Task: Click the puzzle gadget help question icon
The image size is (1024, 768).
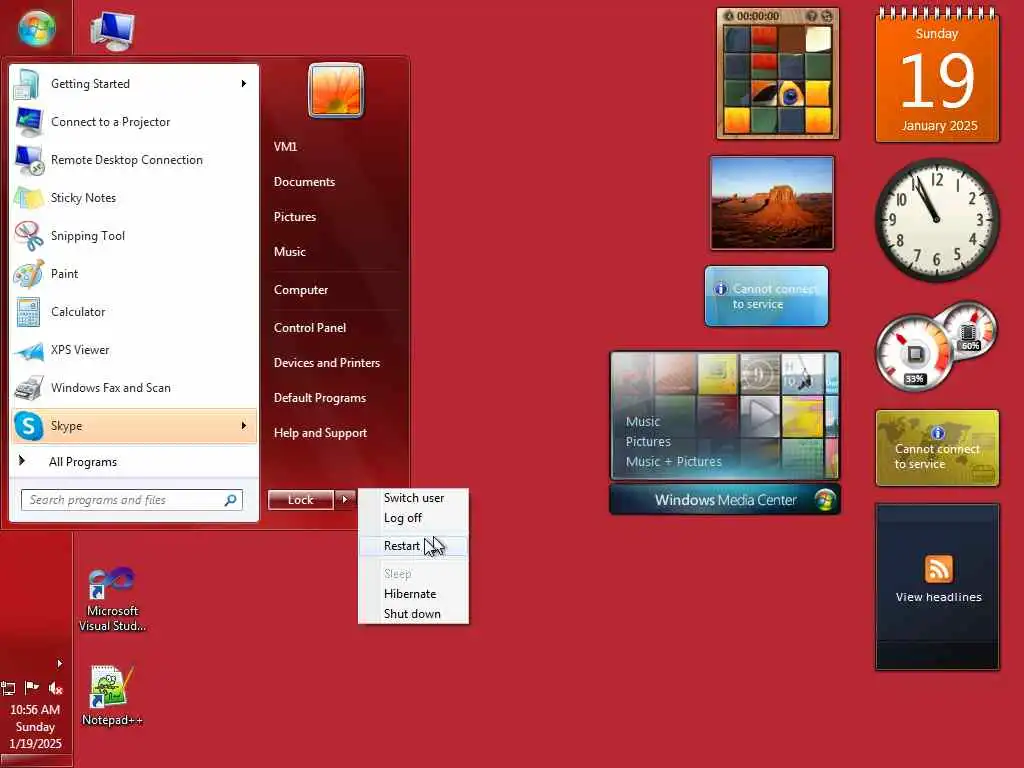Action: pos(811,16)
